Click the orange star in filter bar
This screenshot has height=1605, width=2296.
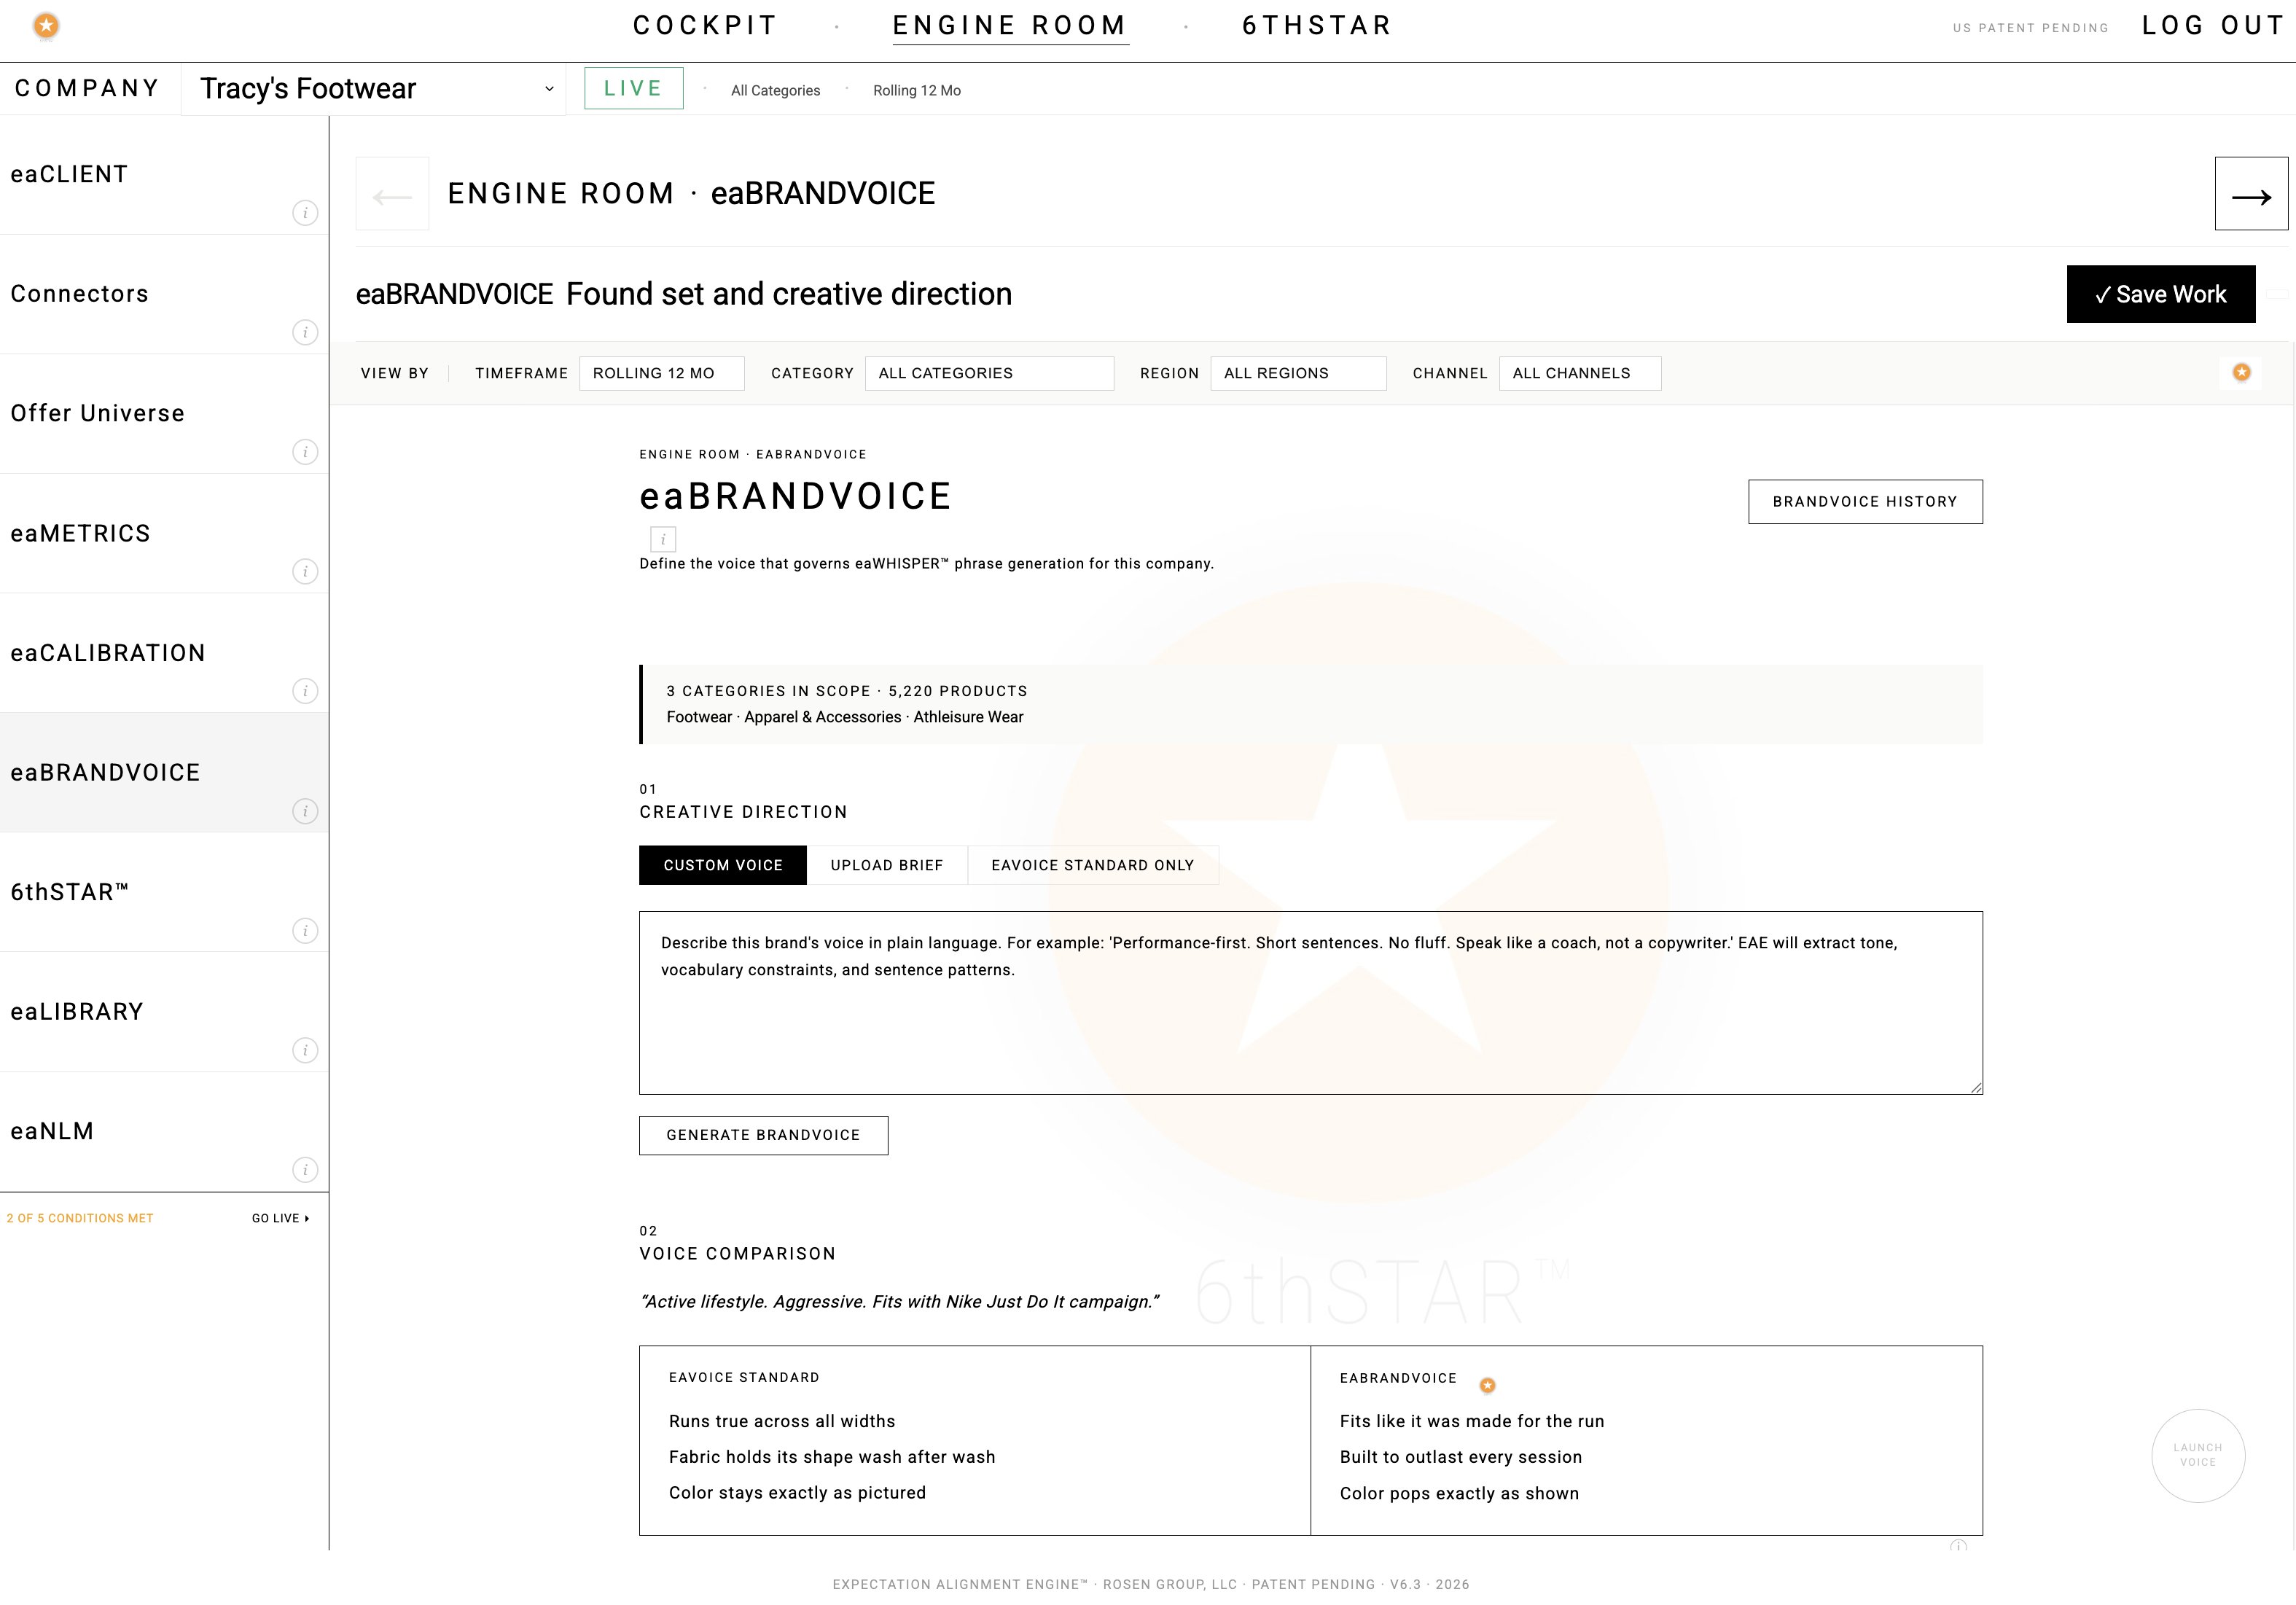[x=2241, y=372]
